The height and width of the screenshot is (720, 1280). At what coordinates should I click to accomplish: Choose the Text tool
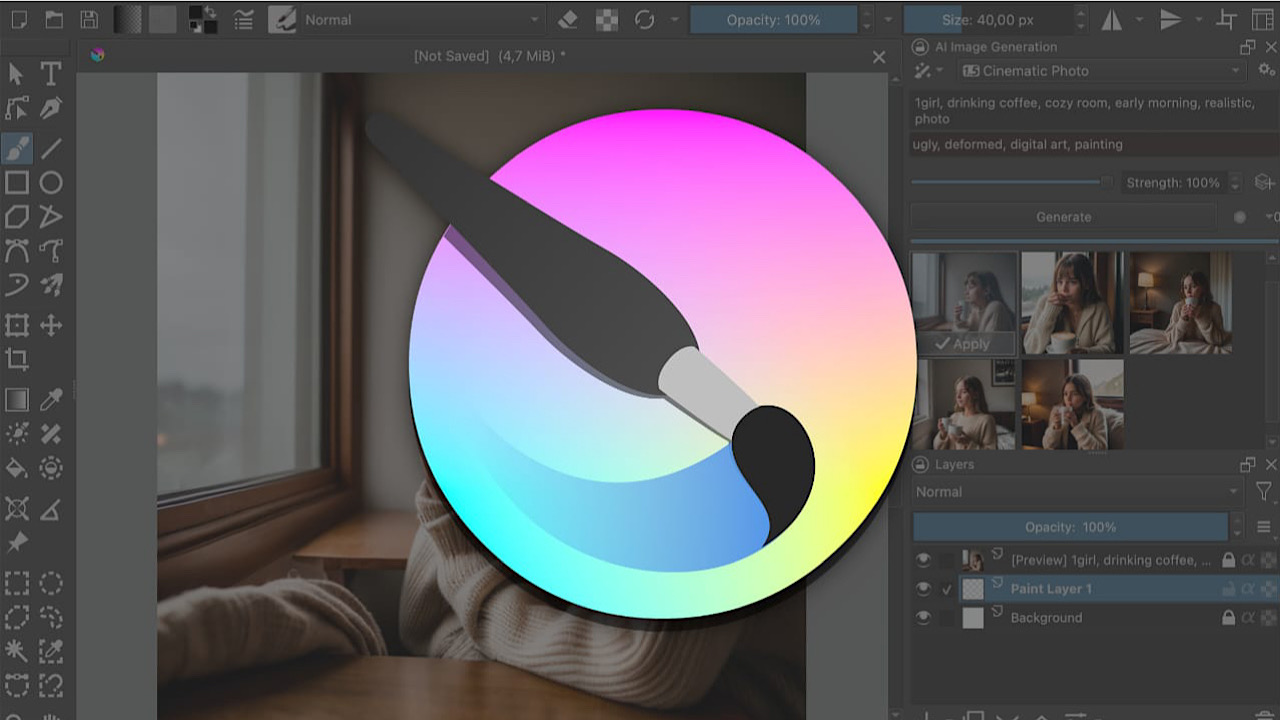click(x=51, y=73)
